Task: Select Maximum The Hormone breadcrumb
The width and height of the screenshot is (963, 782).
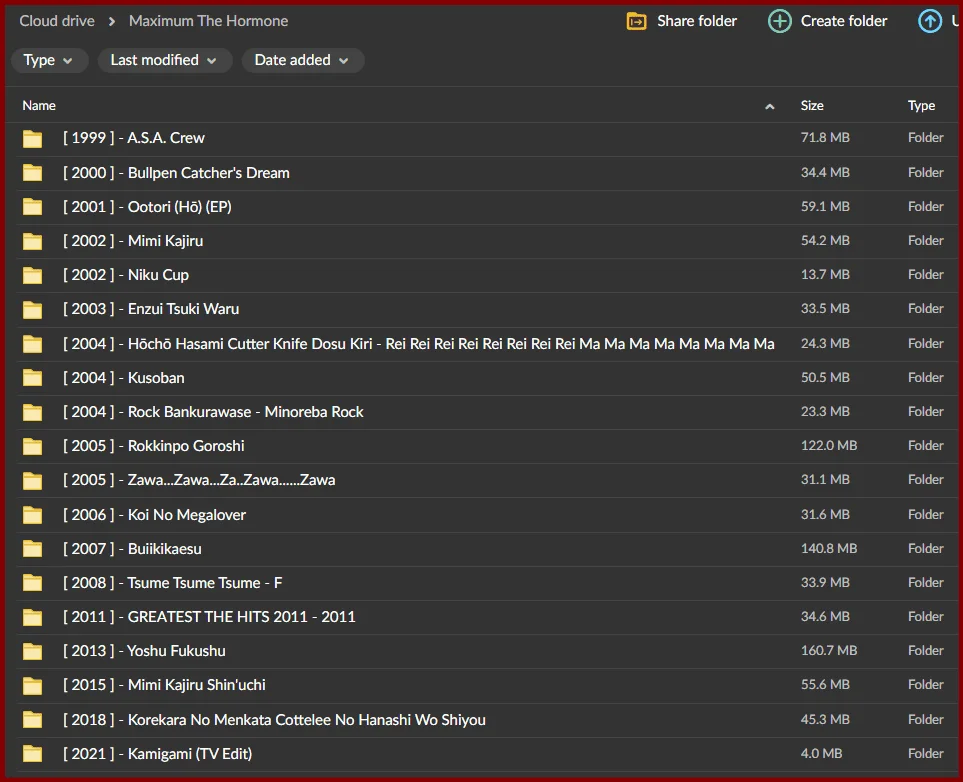Action: click(208, 21)
